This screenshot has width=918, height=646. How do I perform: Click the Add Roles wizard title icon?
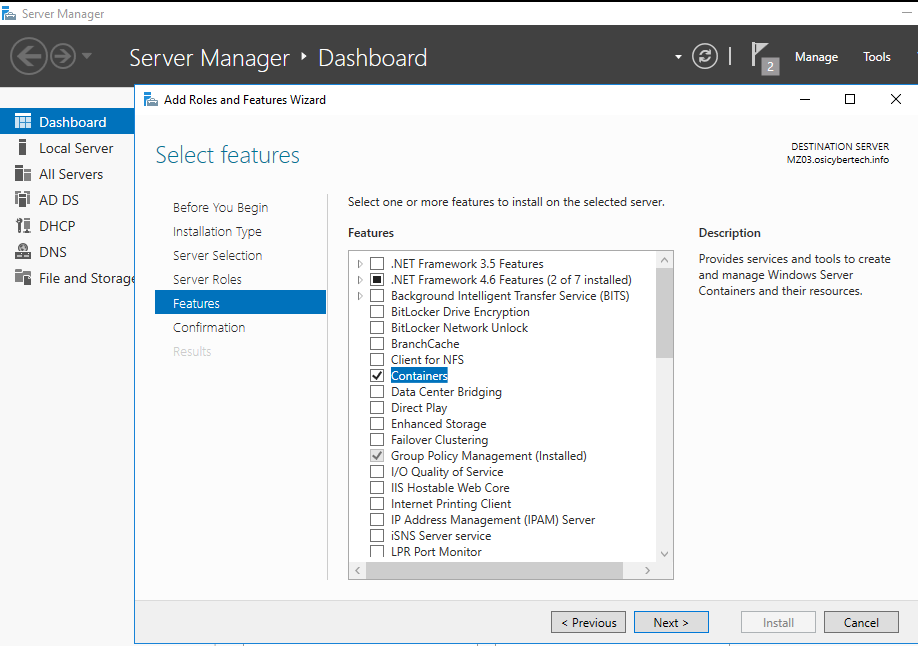click(151, 100)
